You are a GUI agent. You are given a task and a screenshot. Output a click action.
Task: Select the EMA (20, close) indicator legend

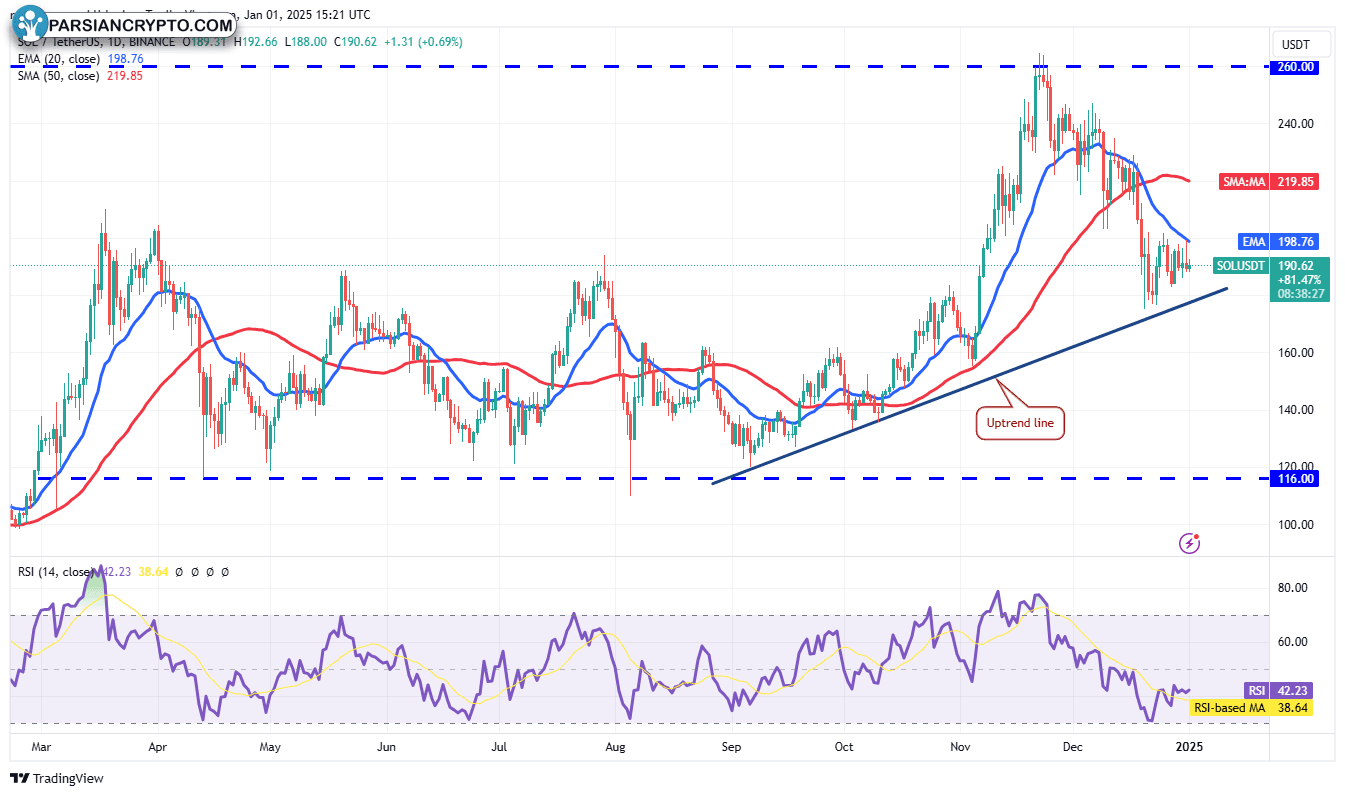tap(58, 59)
